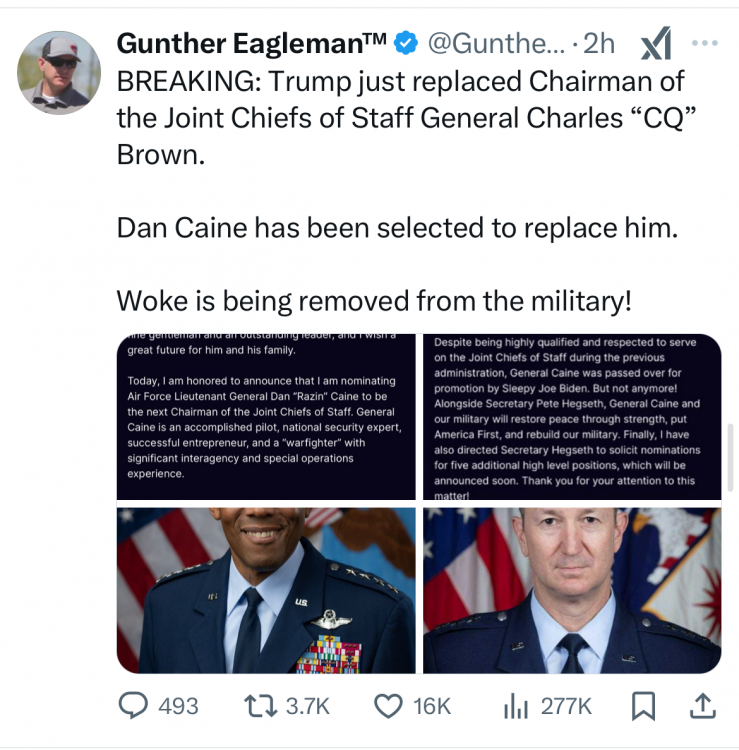Tap the share upload arrow icon
Screen dimensions: 739x750
click(x=704, y=706)
